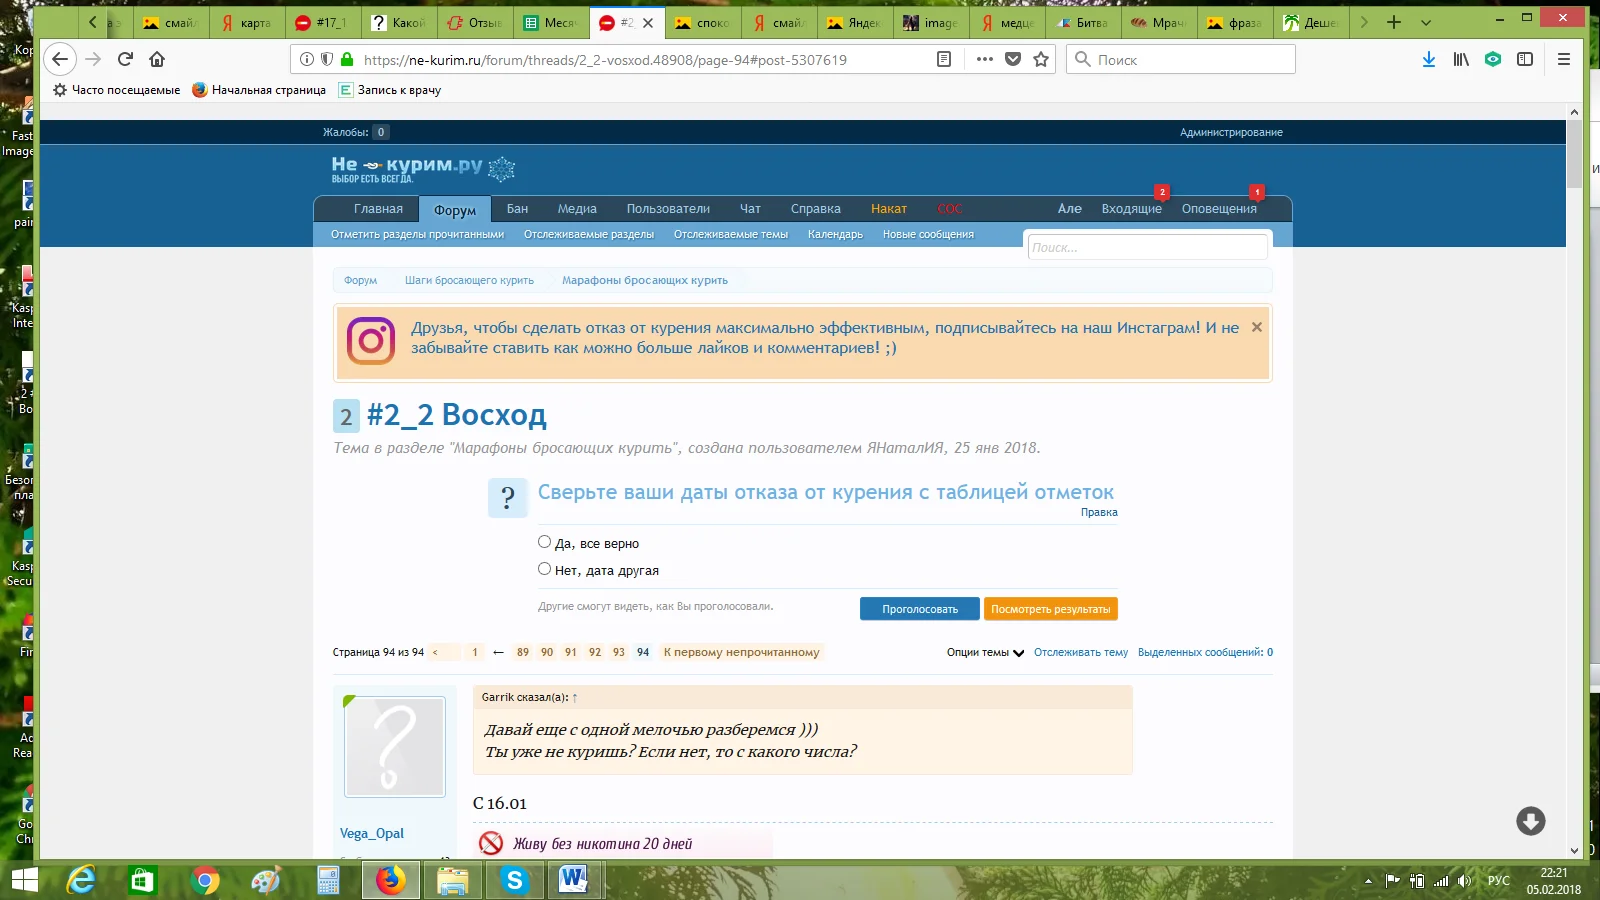Open the Vega_Opal profile link
The height and width of the screenshot is (900, 1600).
click(x=372, y=833)
